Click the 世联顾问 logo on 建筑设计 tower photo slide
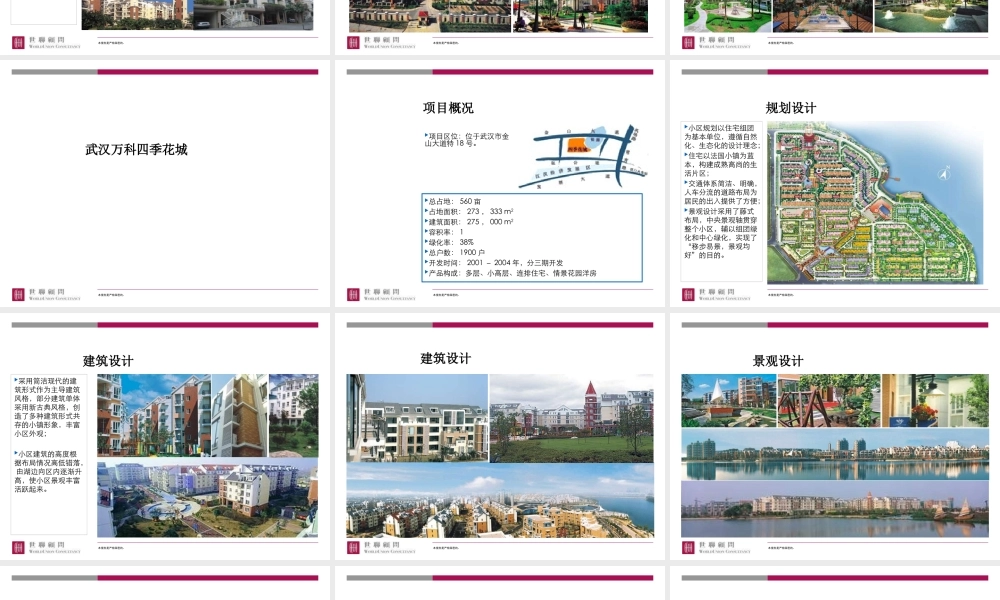 tap(381, 548)
